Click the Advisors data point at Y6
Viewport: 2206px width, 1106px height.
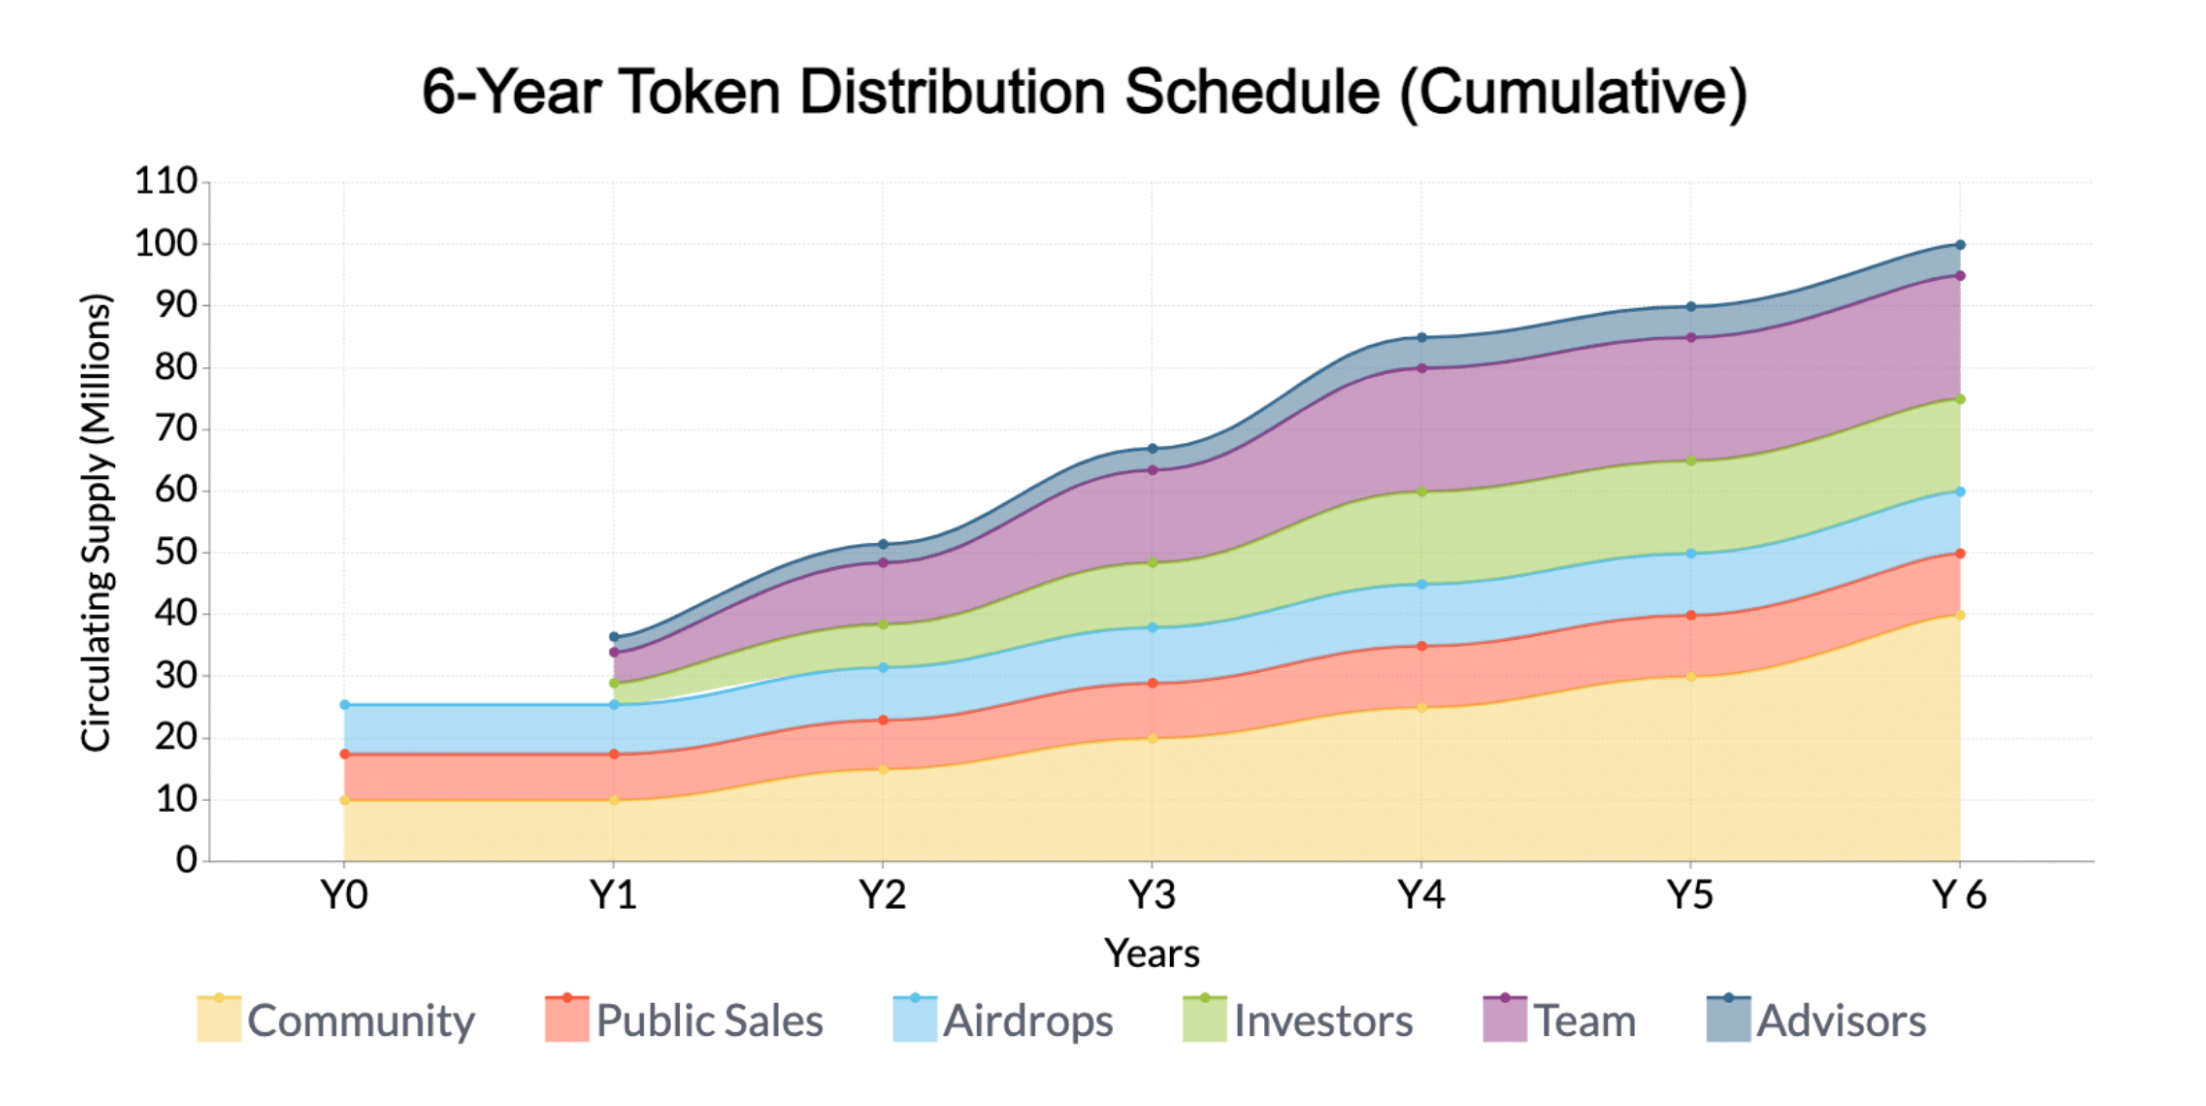(x=1960, y=245)
